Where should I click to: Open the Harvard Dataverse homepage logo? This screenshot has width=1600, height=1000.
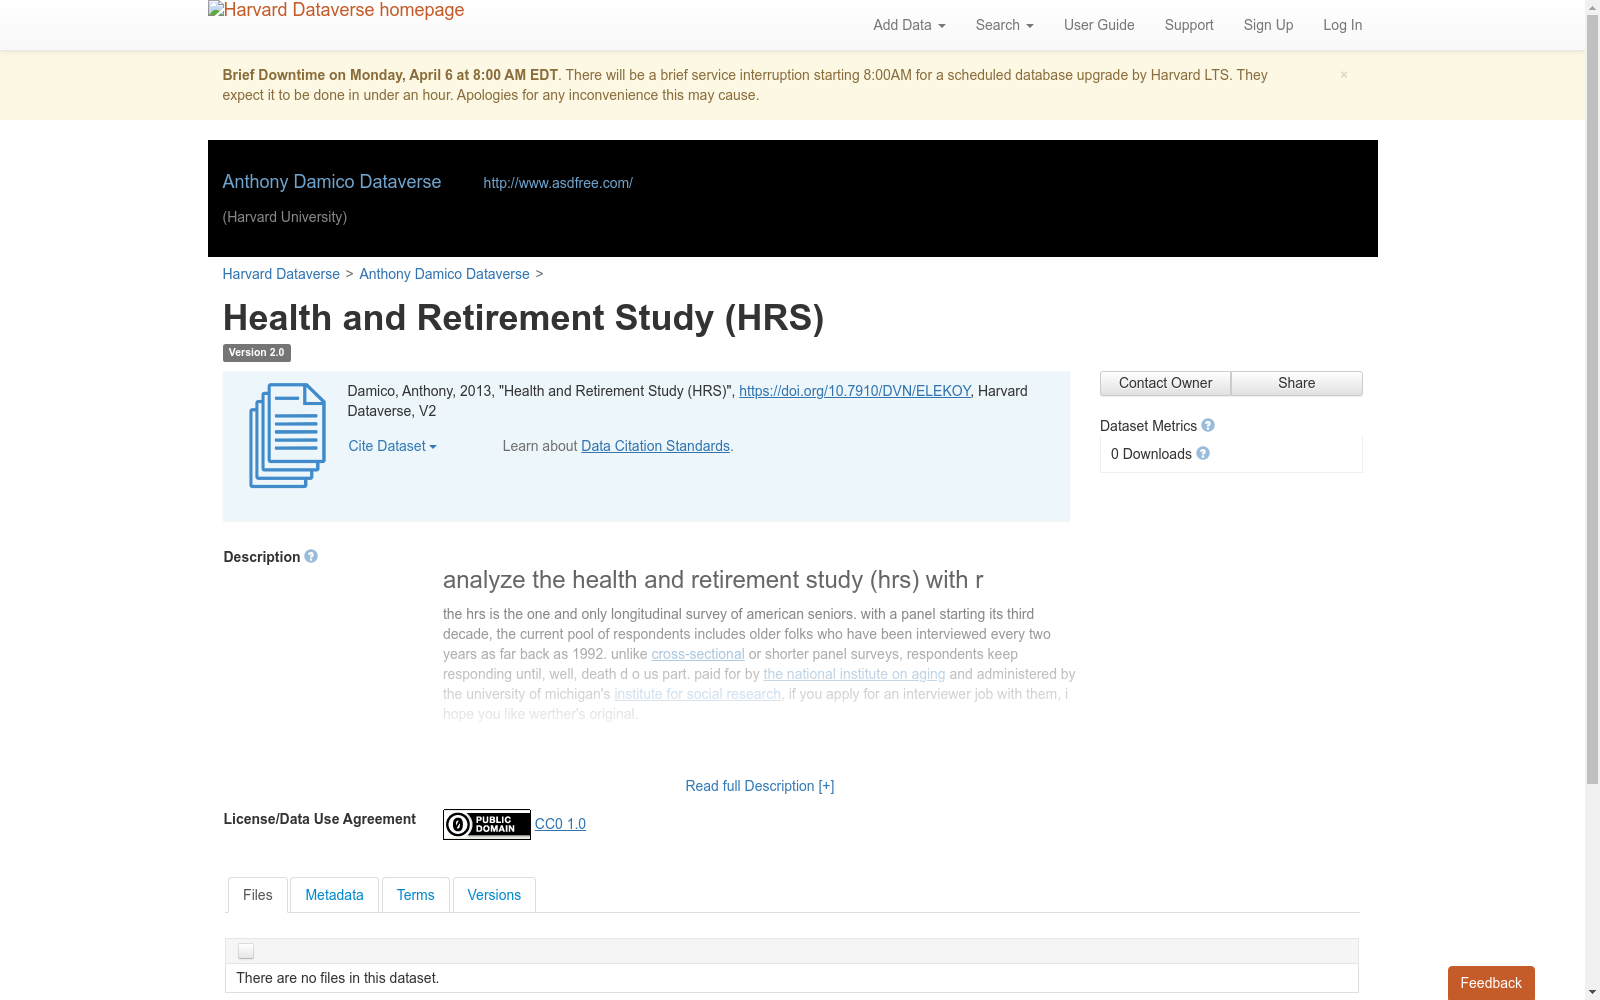[336, 11]
